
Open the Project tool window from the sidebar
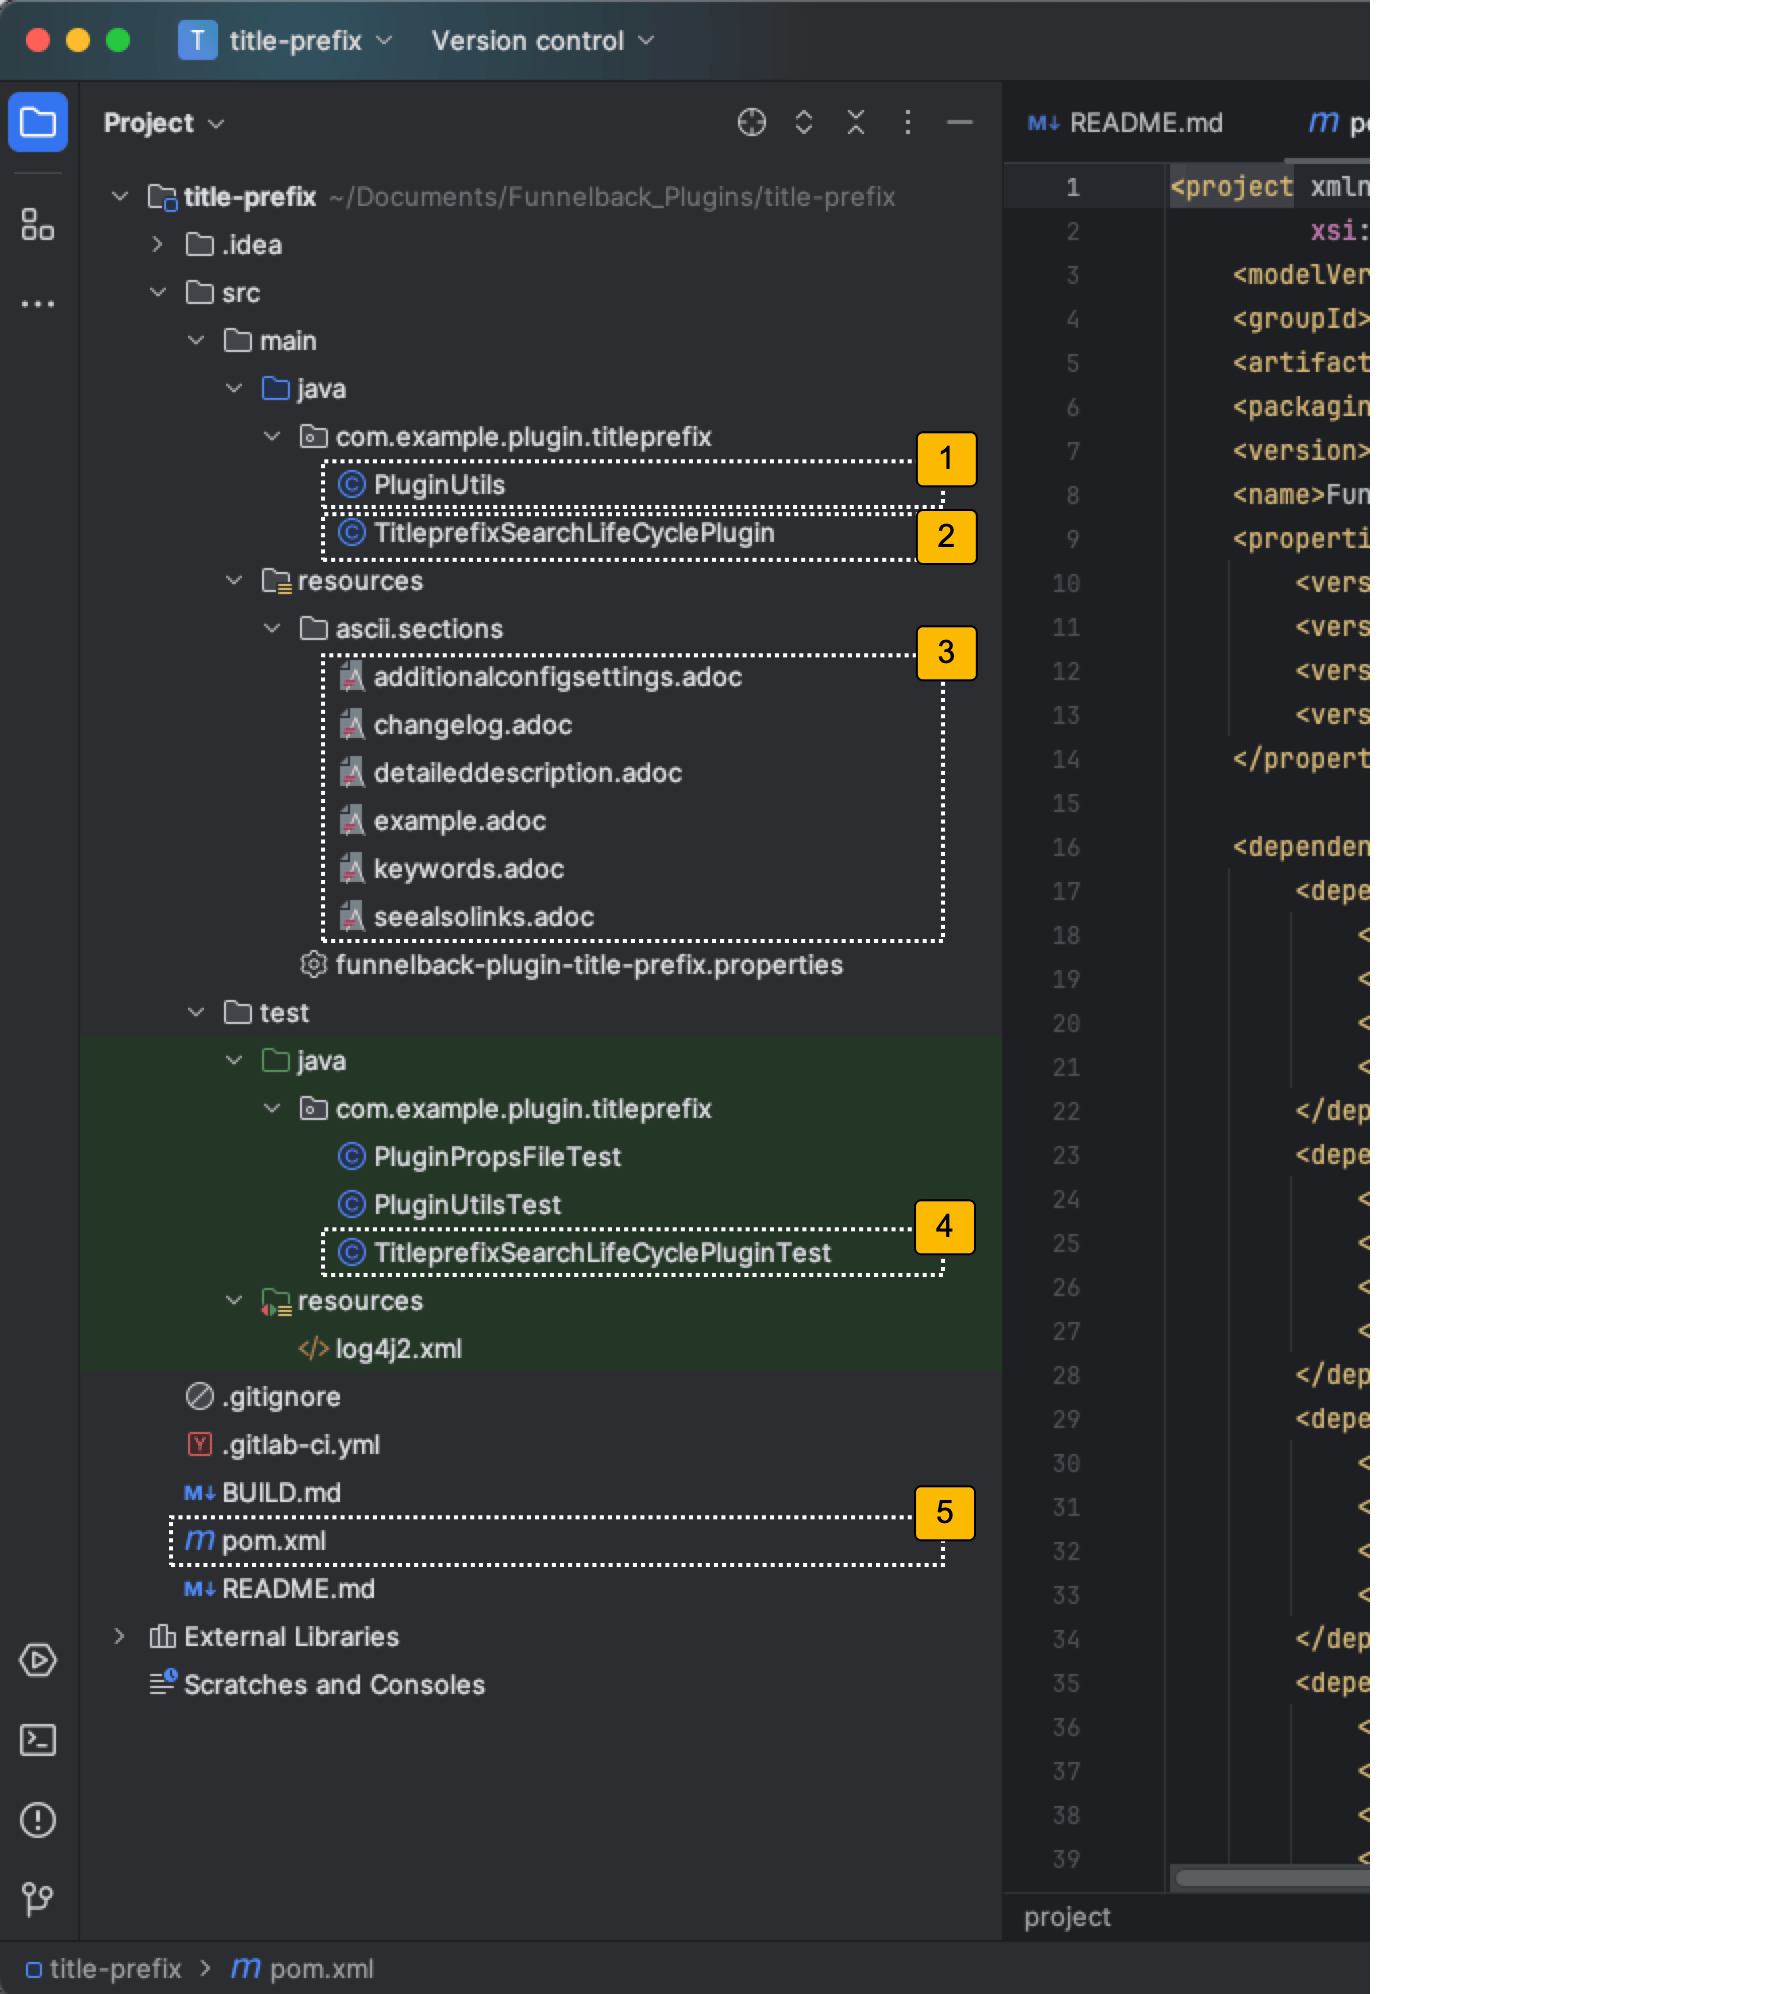point(37,121)
